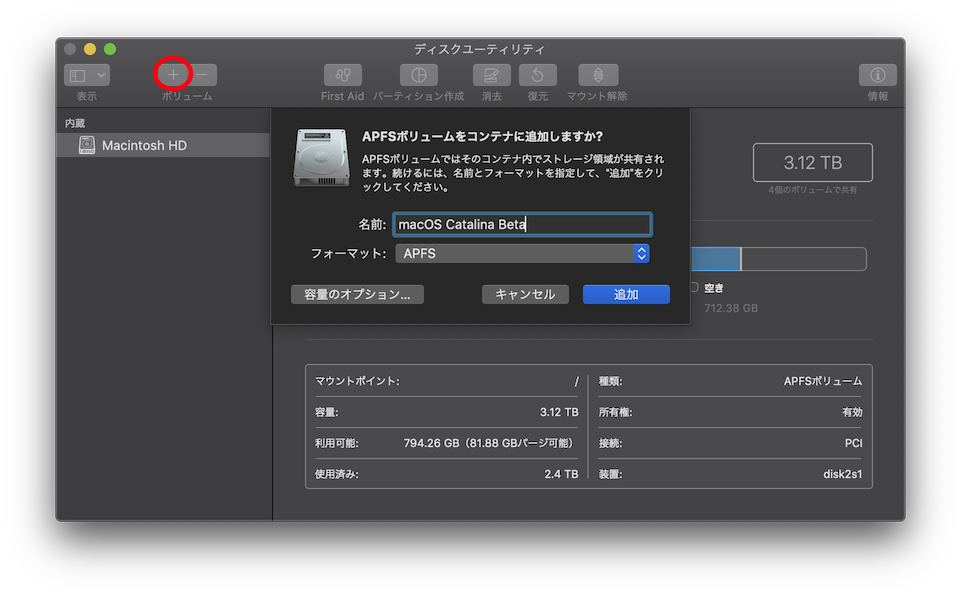The height and width of the screenshot is (595, 961).
Task: Click the Macintosh HD disk icon in sidebar
Action: pos(87,145)
